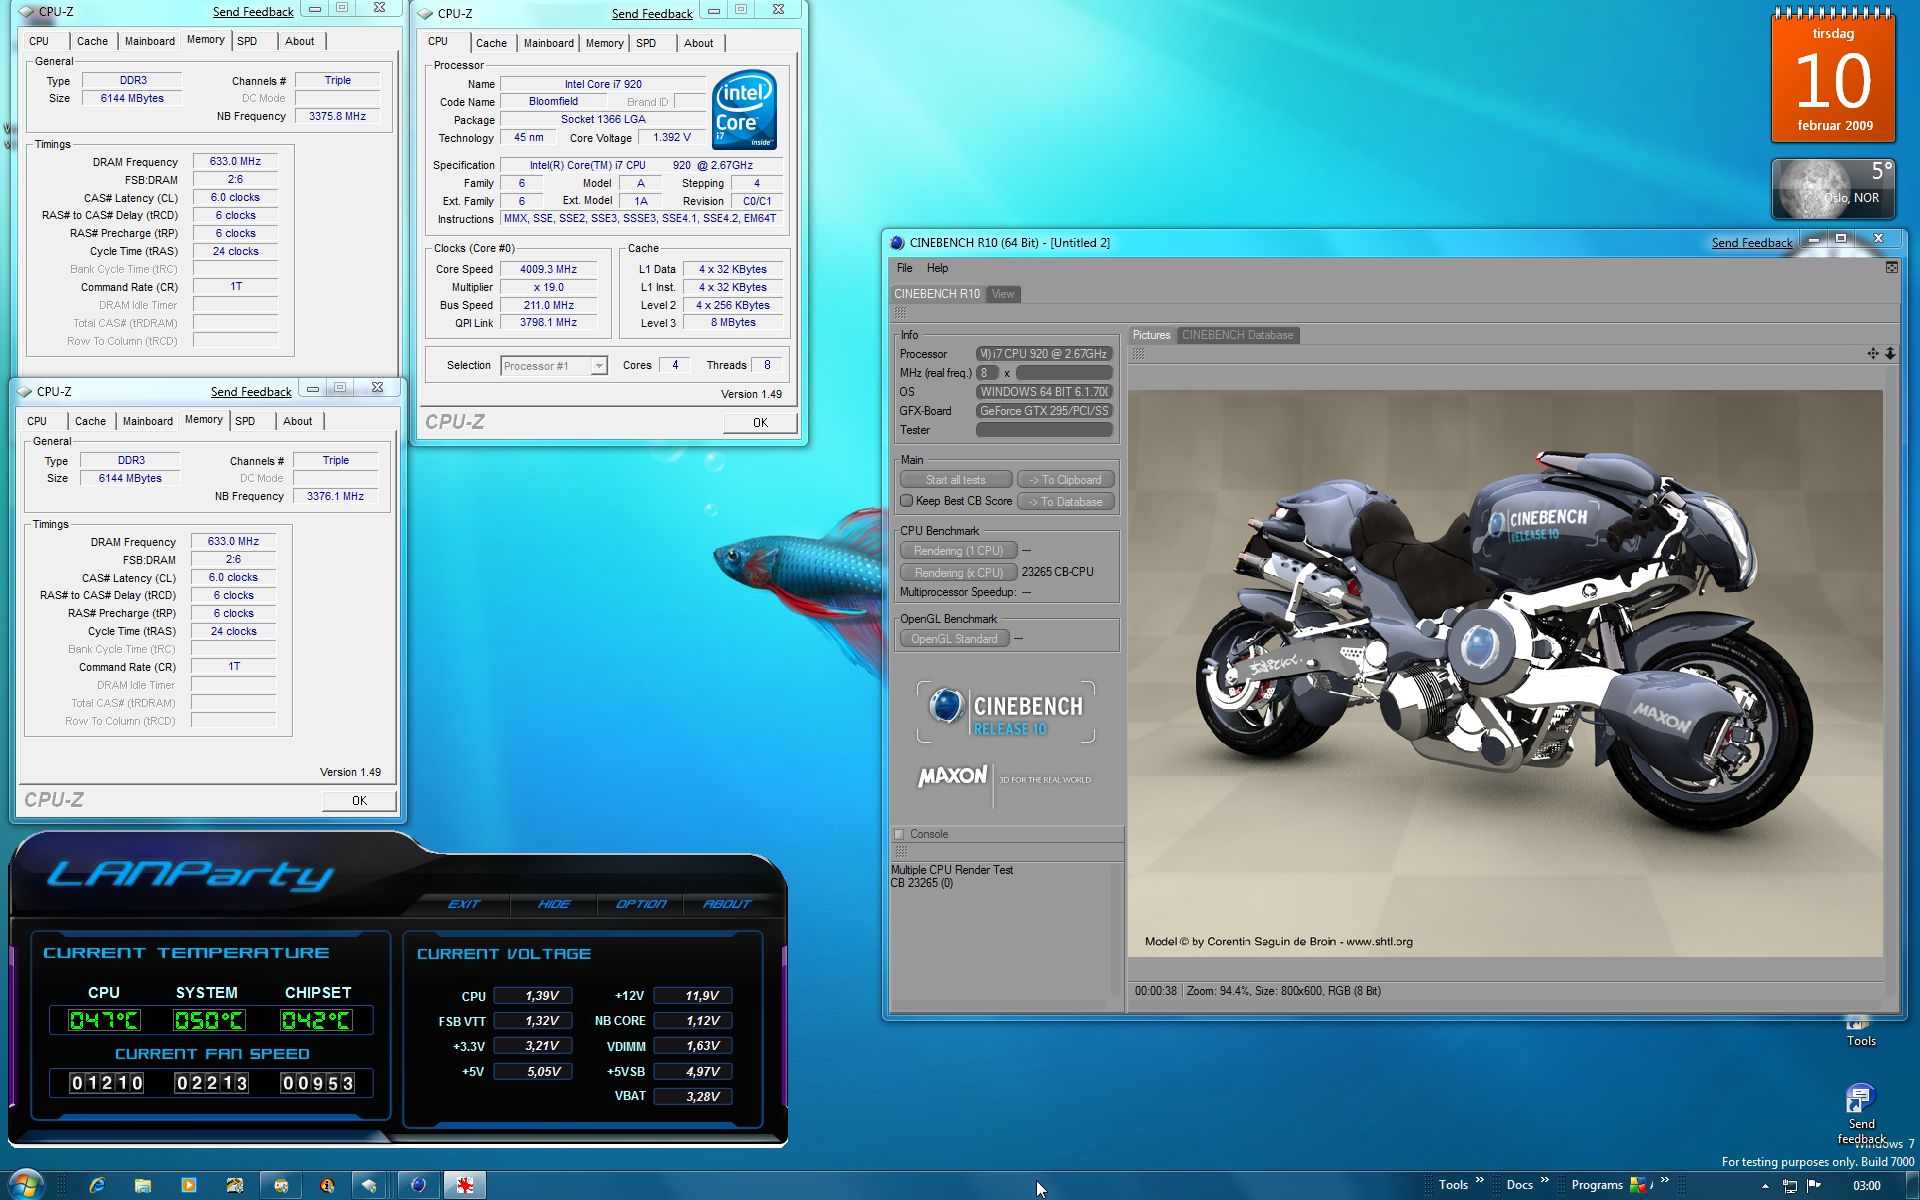Show hidden system tray icons arrow
This screenshot has height=1200, width=1920.
[1765, 1186]
